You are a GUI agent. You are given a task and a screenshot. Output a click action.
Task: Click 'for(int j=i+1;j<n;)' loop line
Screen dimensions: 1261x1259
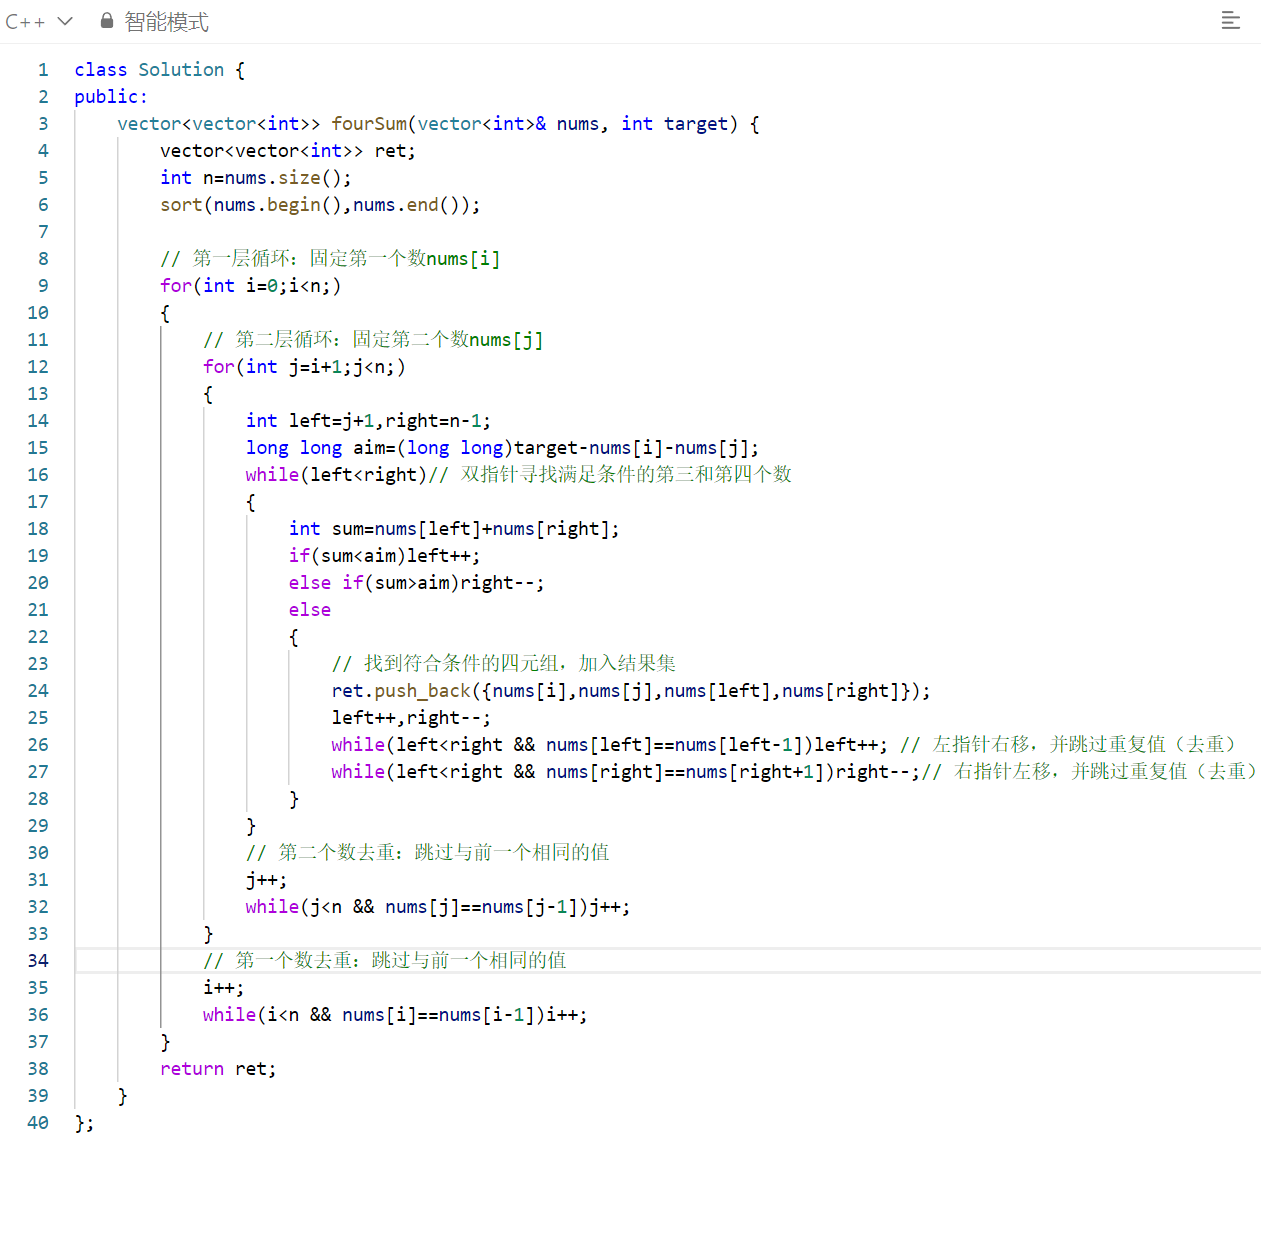click(x=304, y=367)
